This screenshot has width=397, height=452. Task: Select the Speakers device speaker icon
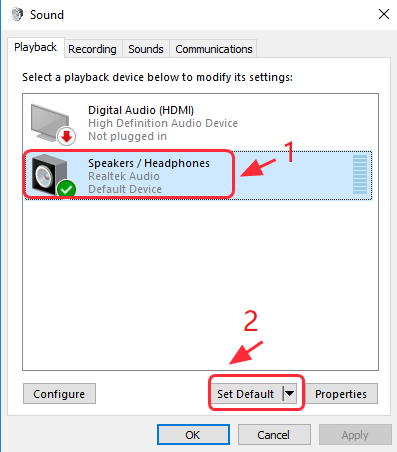49,174
